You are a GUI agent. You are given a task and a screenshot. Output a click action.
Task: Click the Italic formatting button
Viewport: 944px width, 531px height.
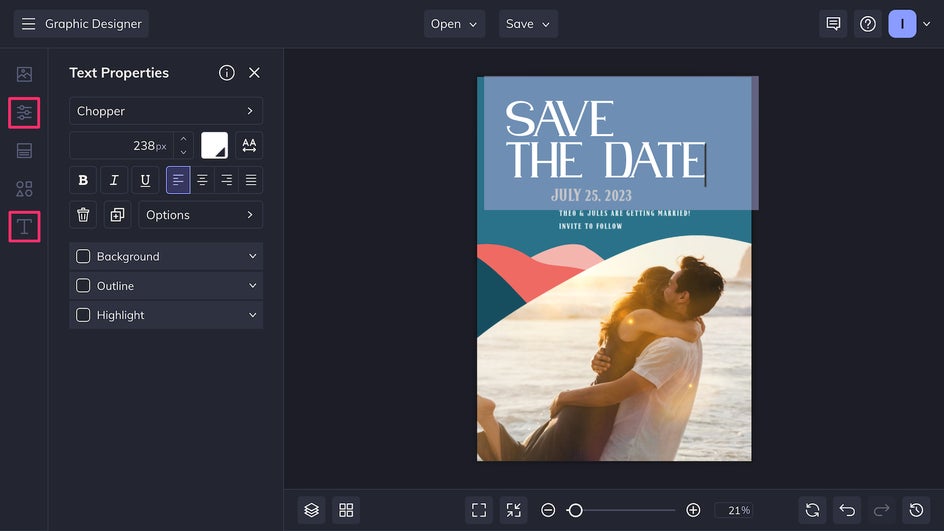click(x=114, y=180)
